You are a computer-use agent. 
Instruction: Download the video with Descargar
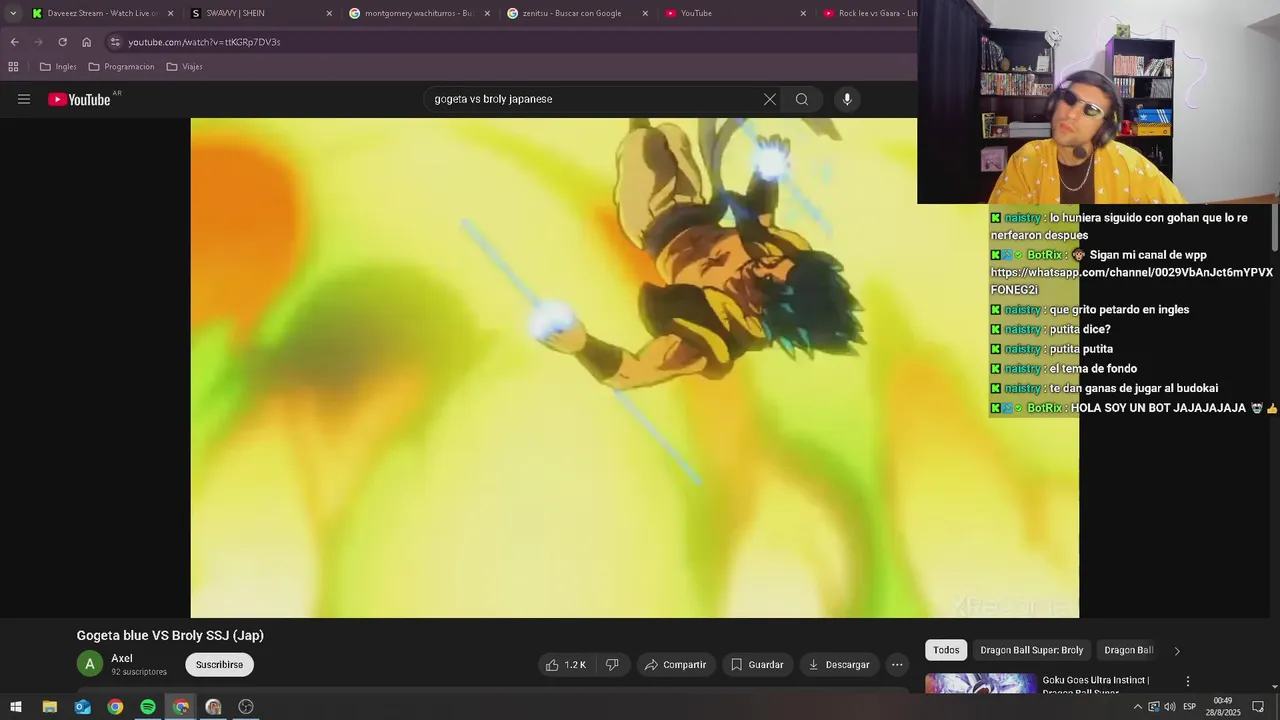(x=839, y=665)
